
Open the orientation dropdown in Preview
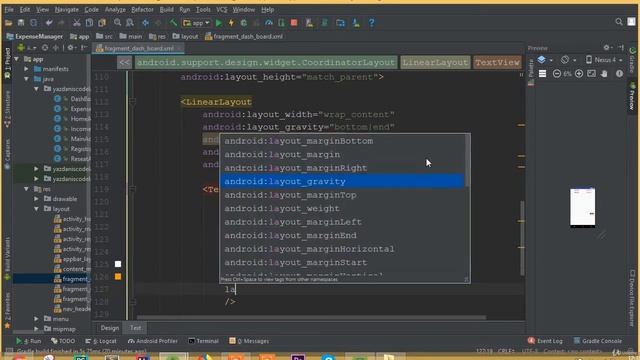(568, 60)
